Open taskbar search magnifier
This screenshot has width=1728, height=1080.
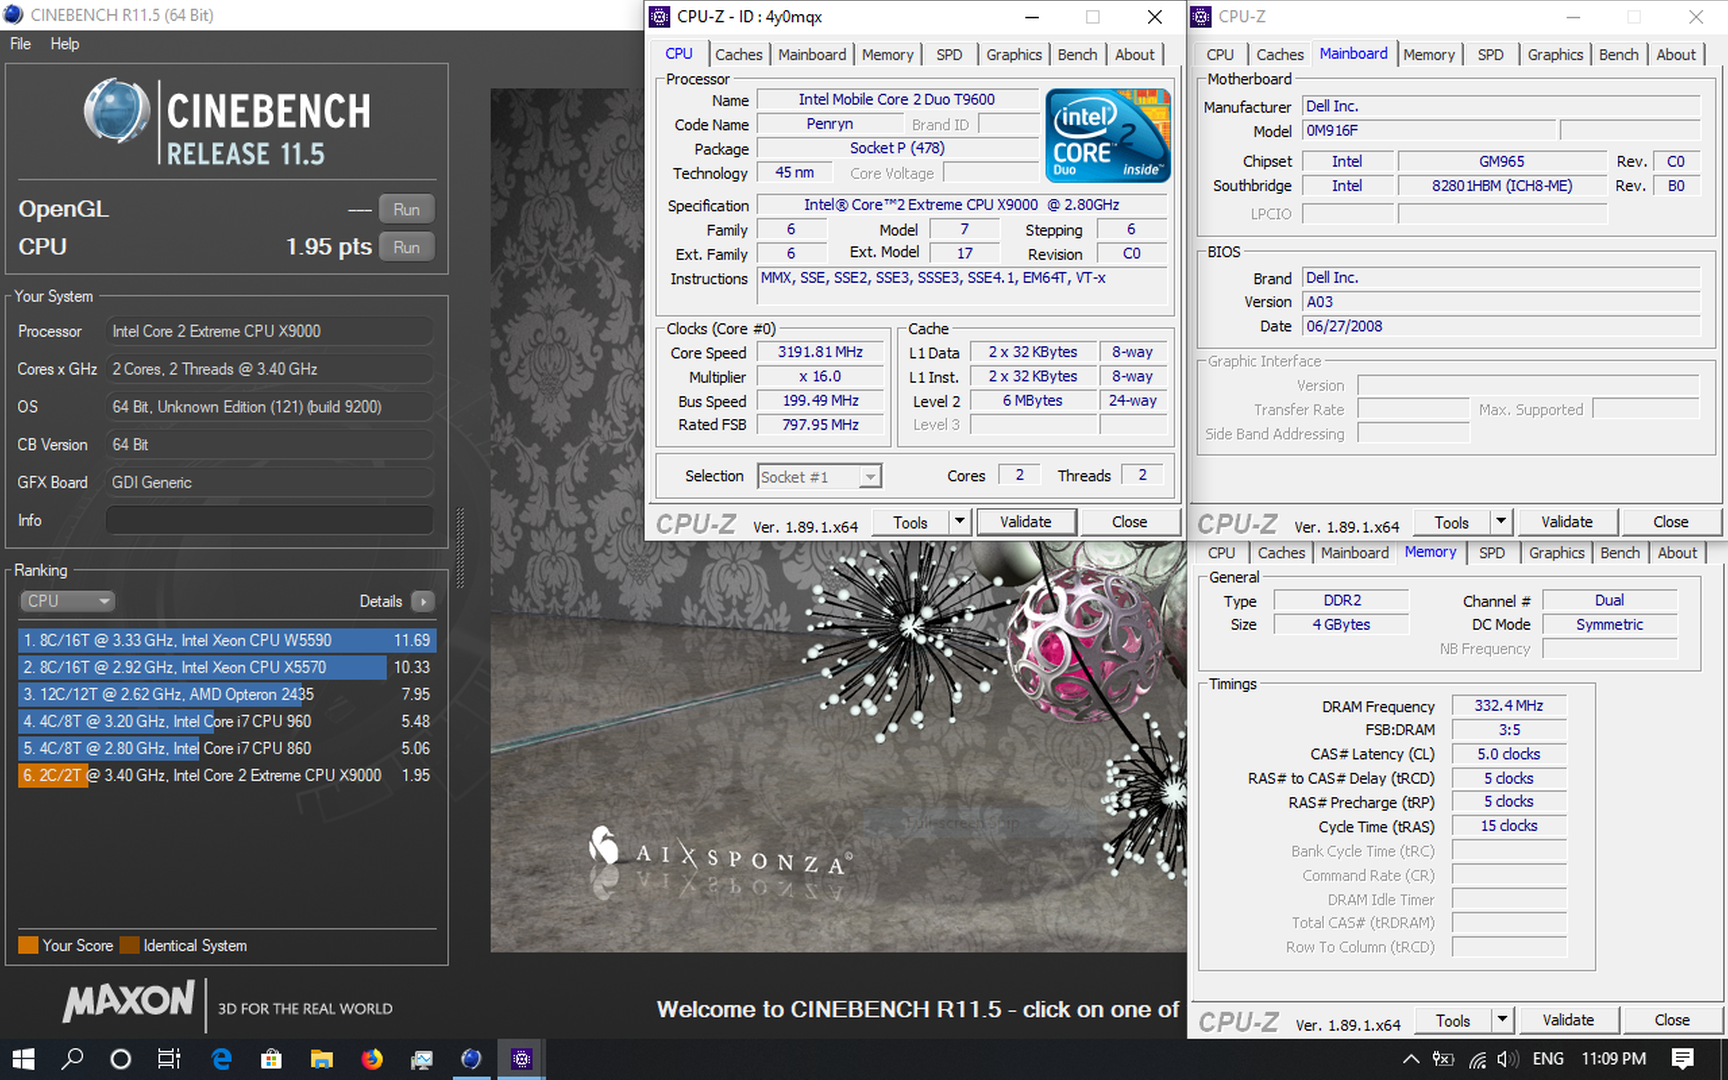[x=72, y=1059]
